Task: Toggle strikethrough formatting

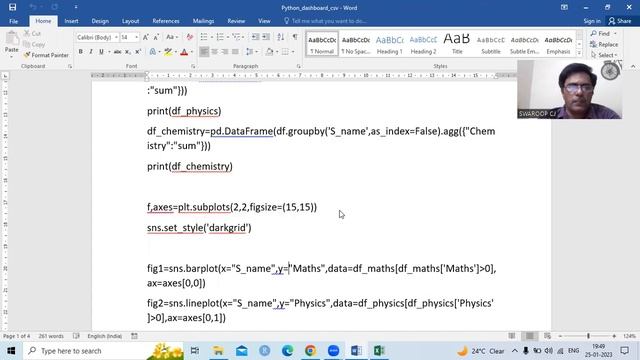Action: pyautogui.click(x=117, y=52)
